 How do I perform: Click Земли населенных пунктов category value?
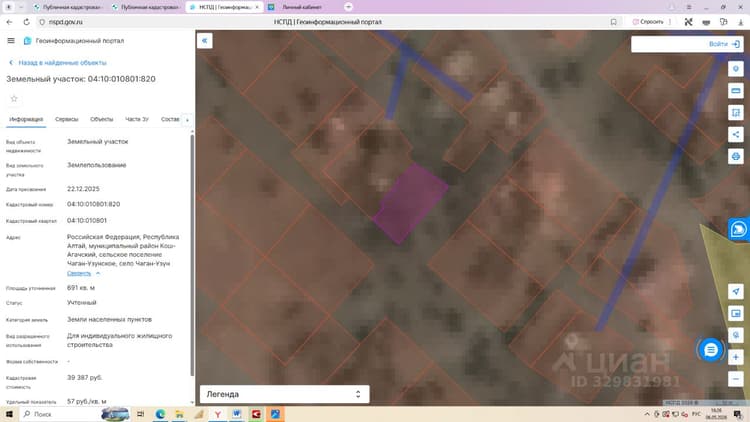tap(109, 319)
